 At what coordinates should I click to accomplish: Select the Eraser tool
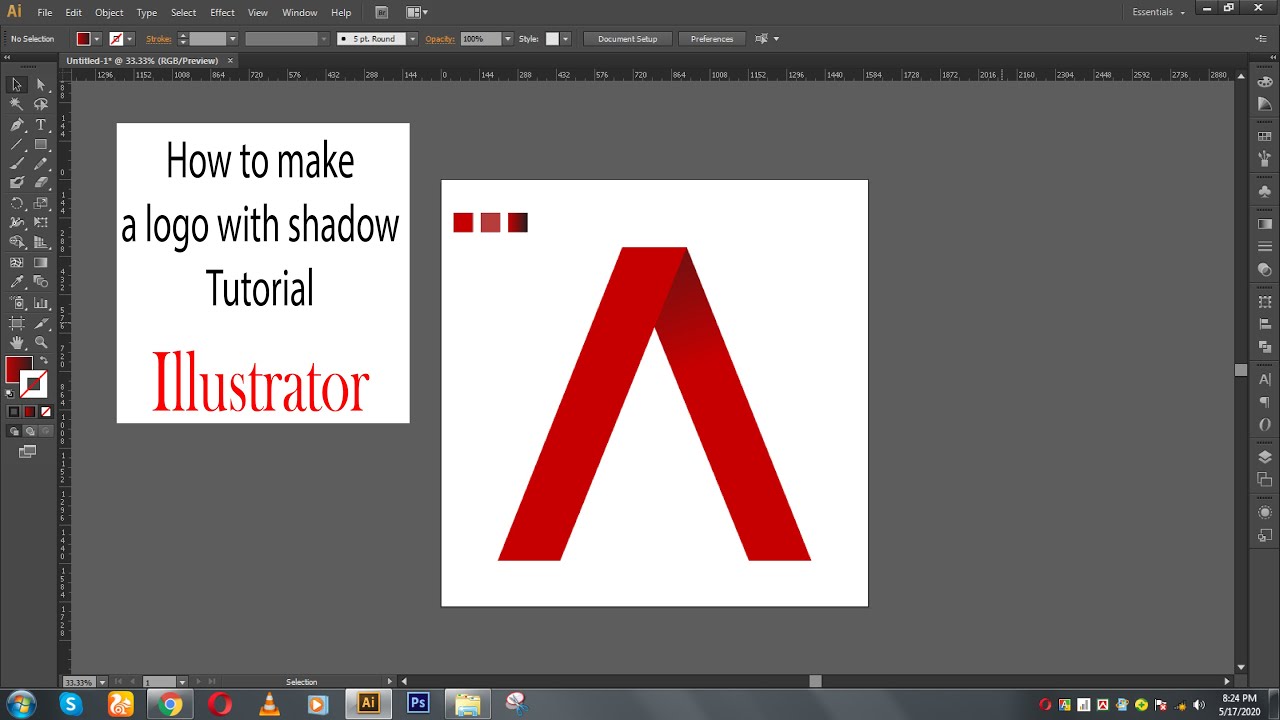[x=41, y=182]
